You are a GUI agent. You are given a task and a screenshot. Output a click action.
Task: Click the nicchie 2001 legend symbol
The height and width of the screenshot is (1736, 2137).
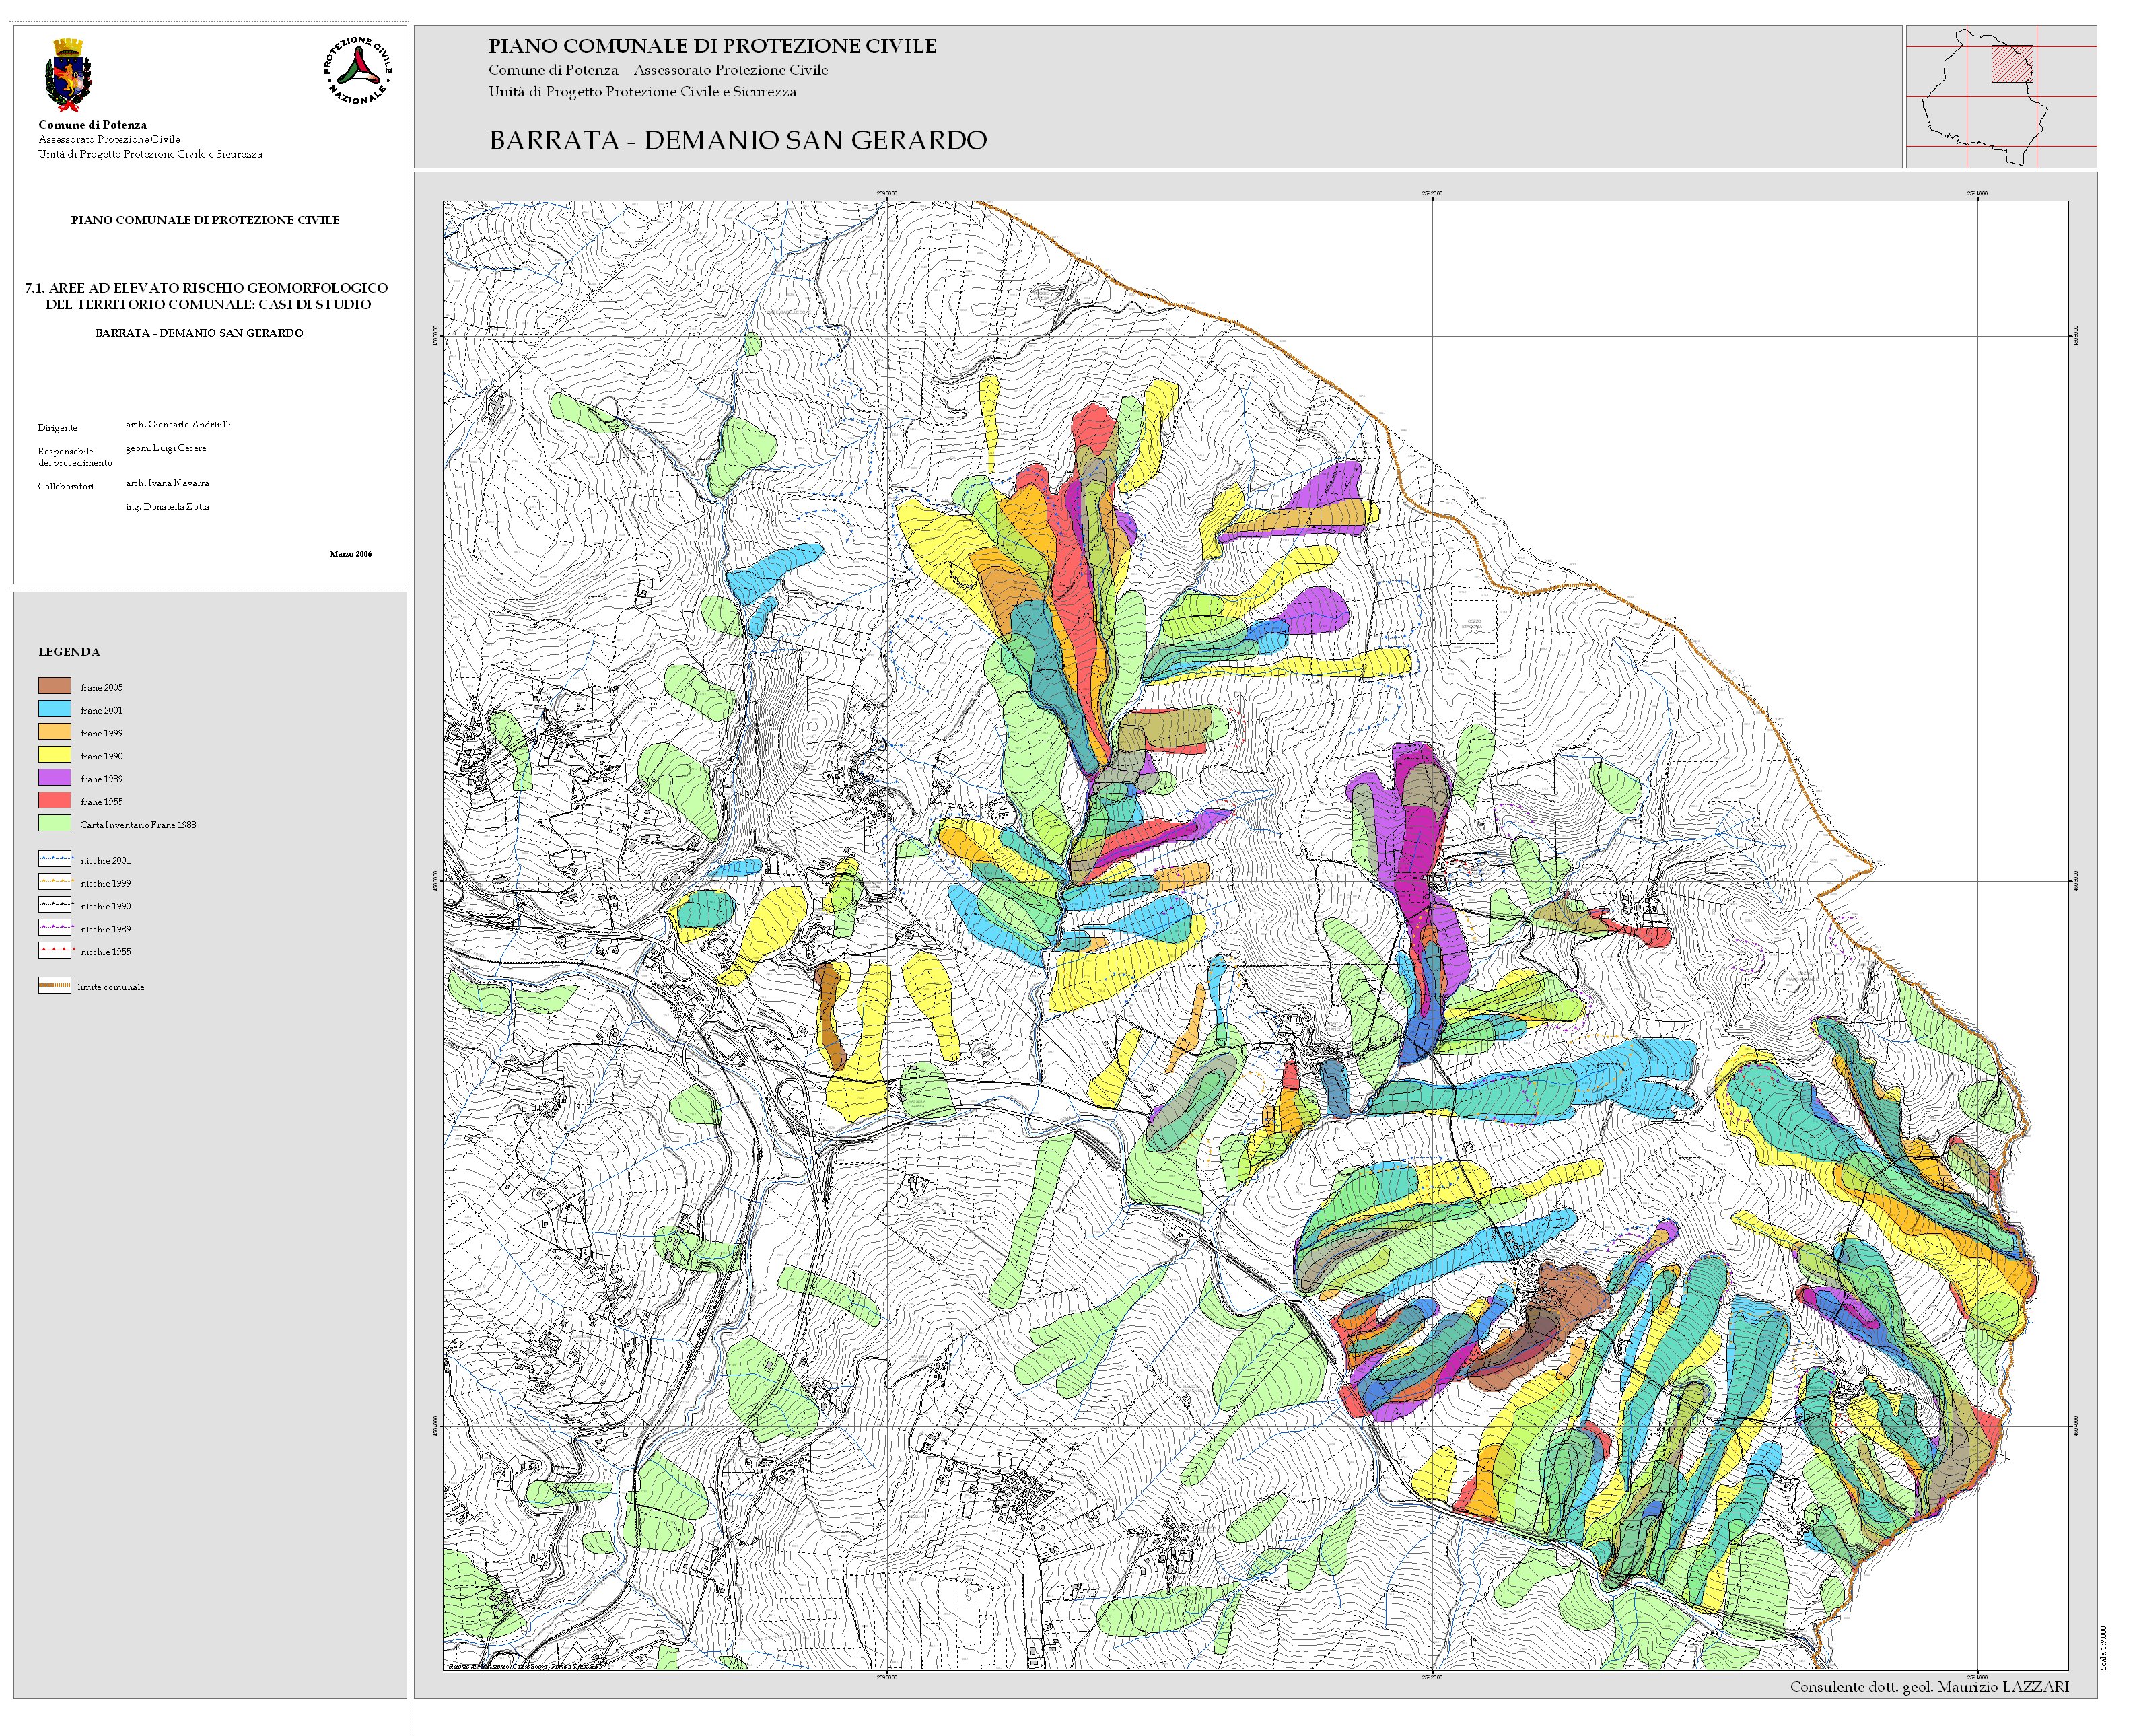click(x=55, y=859)
